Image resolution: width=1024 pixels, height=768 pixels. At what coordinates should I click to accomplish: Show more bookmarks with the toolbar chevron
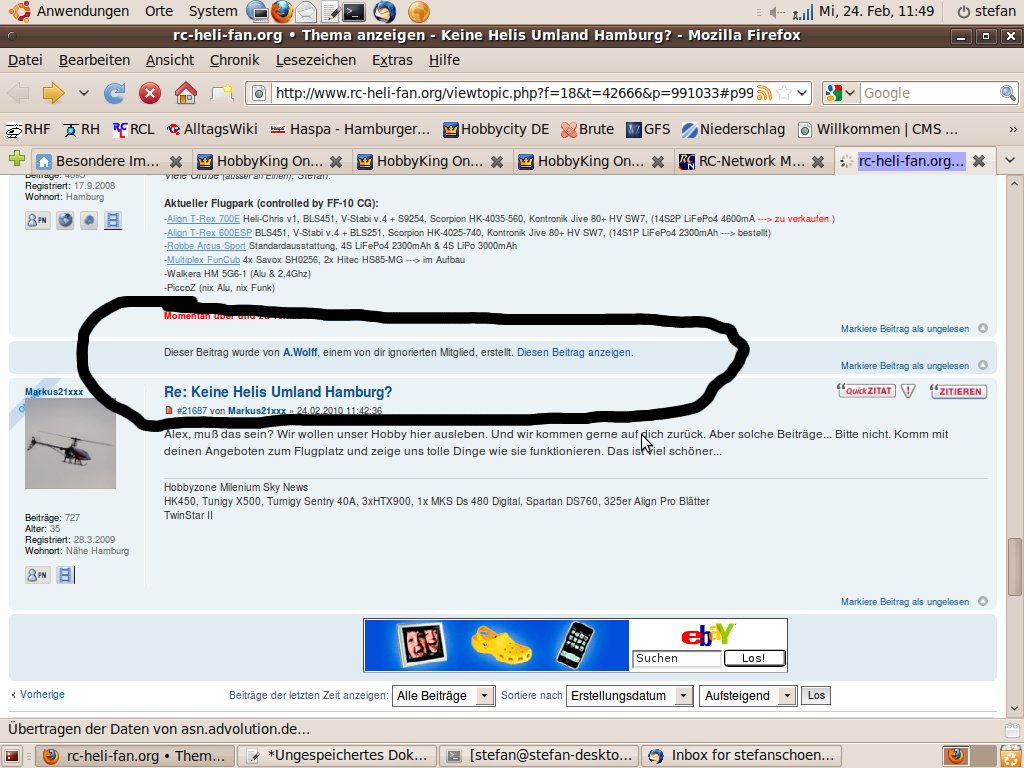[x=1013, y=129]
